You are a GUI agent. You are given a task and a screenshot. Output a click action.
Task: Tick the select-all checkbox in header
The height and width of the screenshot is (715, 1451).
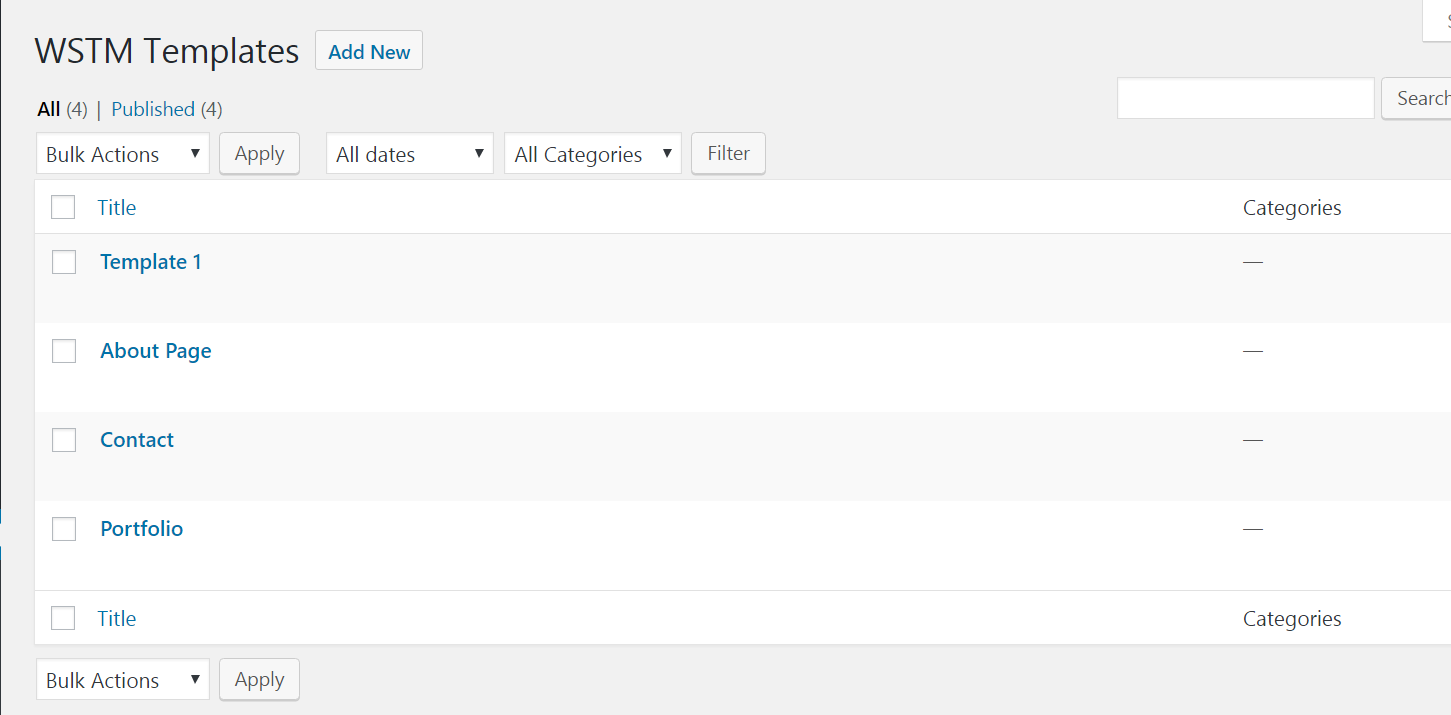[64, 208]
